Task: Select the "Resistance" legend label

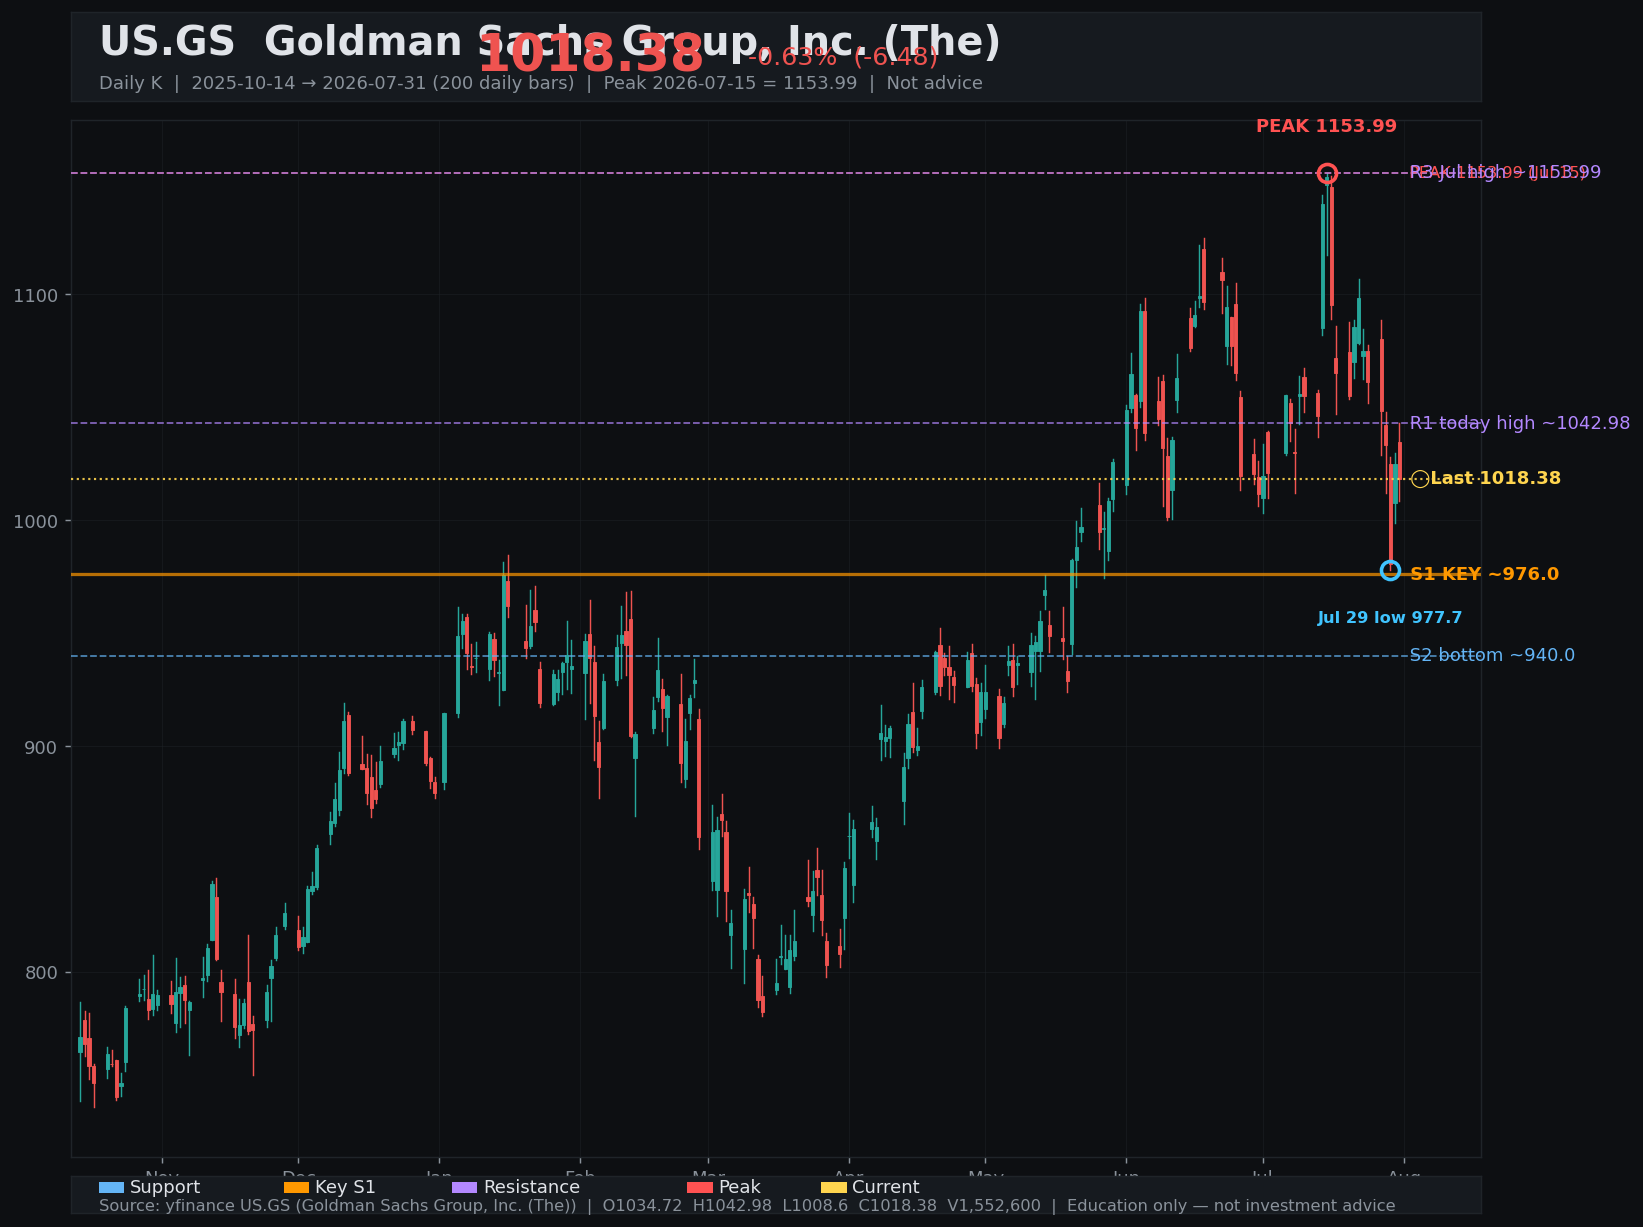Action: coord(532,1187)
